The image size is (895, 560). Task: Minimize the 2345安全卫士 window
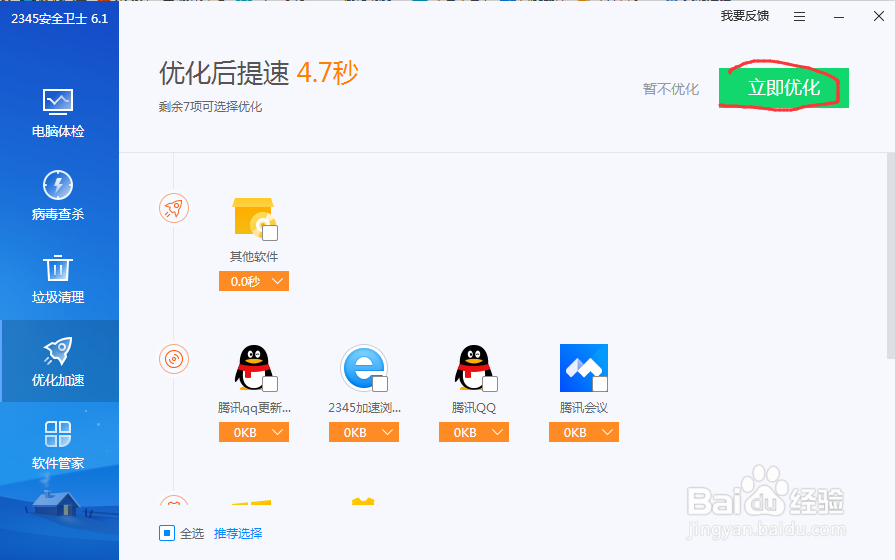(x=838, y=17)
